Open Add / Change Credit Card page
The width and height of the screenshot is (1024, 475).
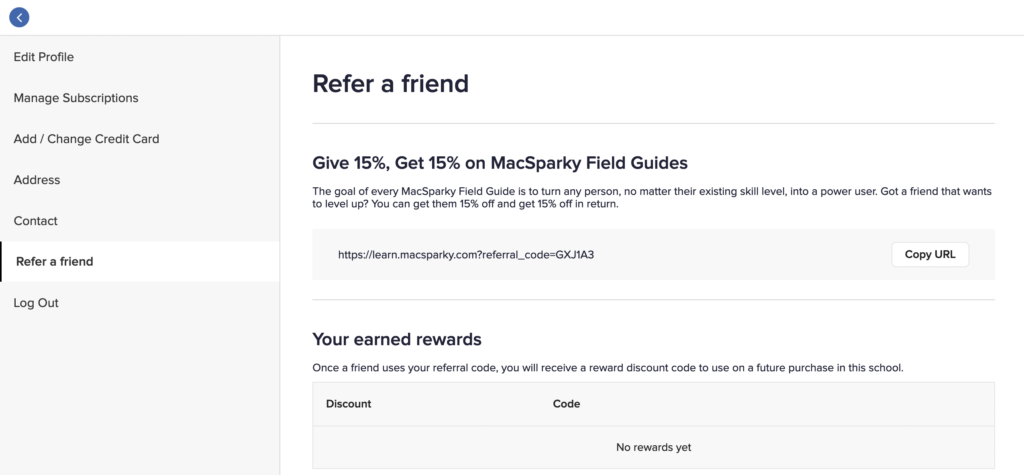pos(86,139)
